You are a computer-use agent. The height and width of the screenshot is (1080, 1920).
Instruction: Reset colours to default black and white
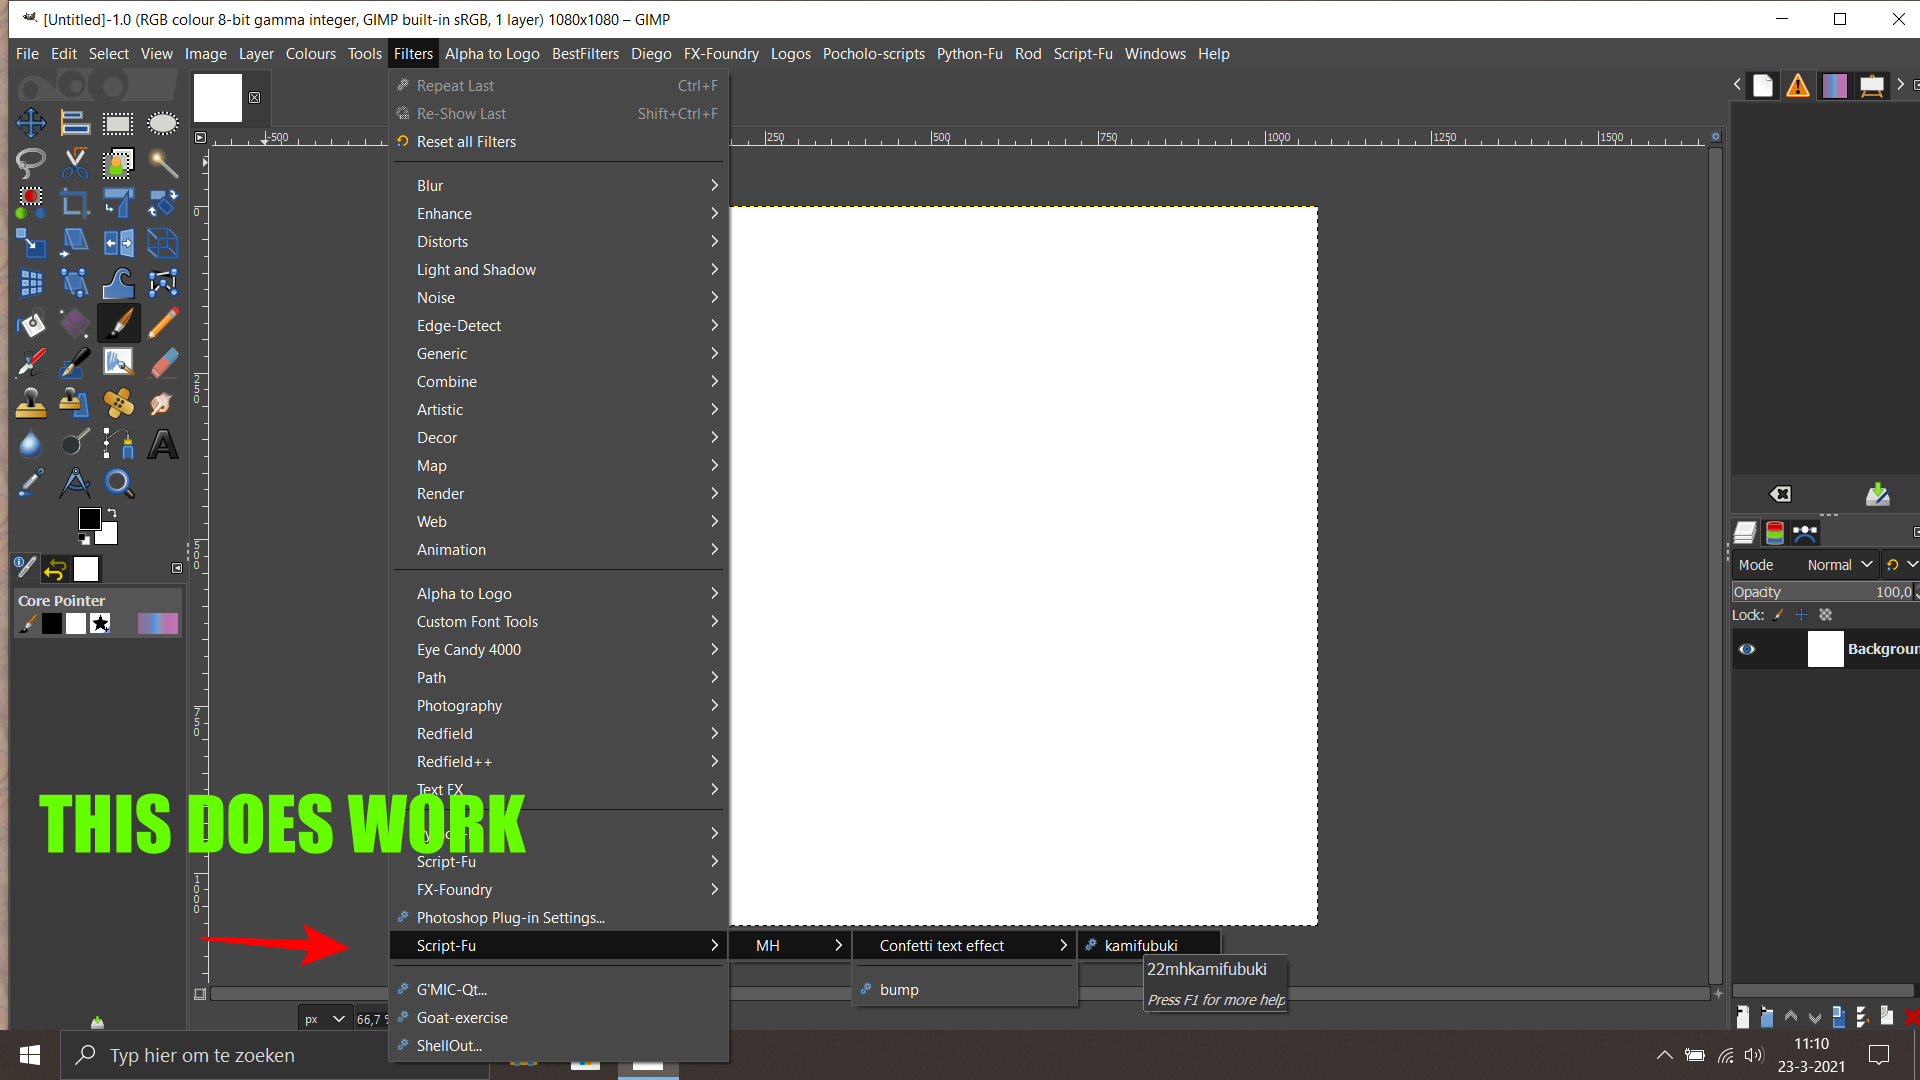(x=84, y=538)
